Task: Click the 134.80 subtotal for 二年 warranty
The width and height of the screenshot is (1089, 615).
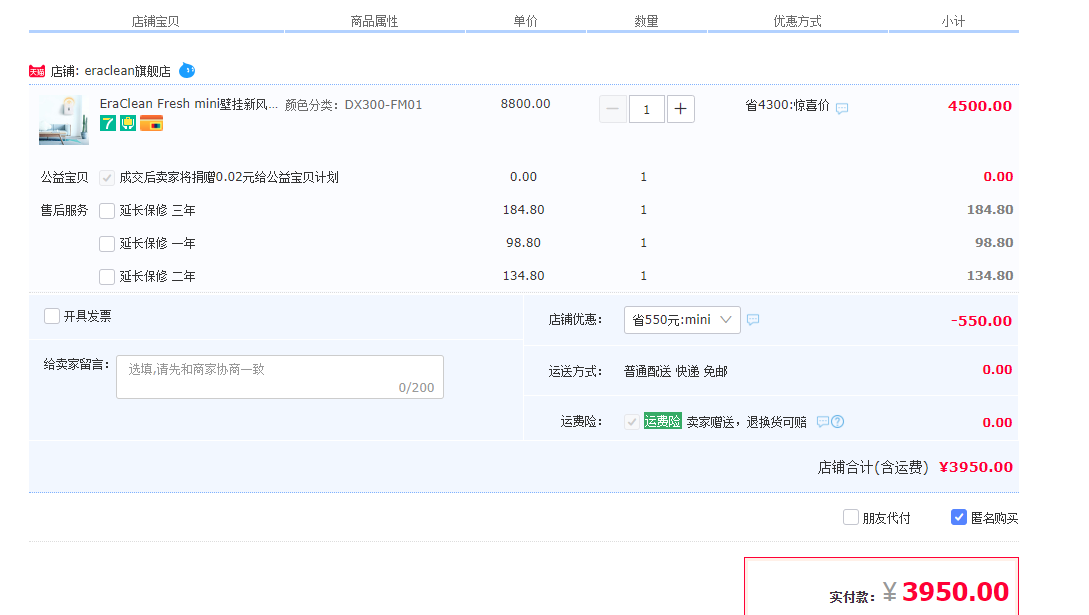Action: click(990, 276)
